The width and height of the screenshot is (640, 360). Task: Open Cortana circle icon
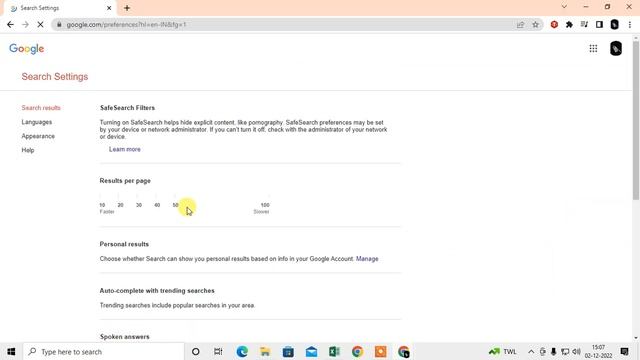tap(196, 351)
